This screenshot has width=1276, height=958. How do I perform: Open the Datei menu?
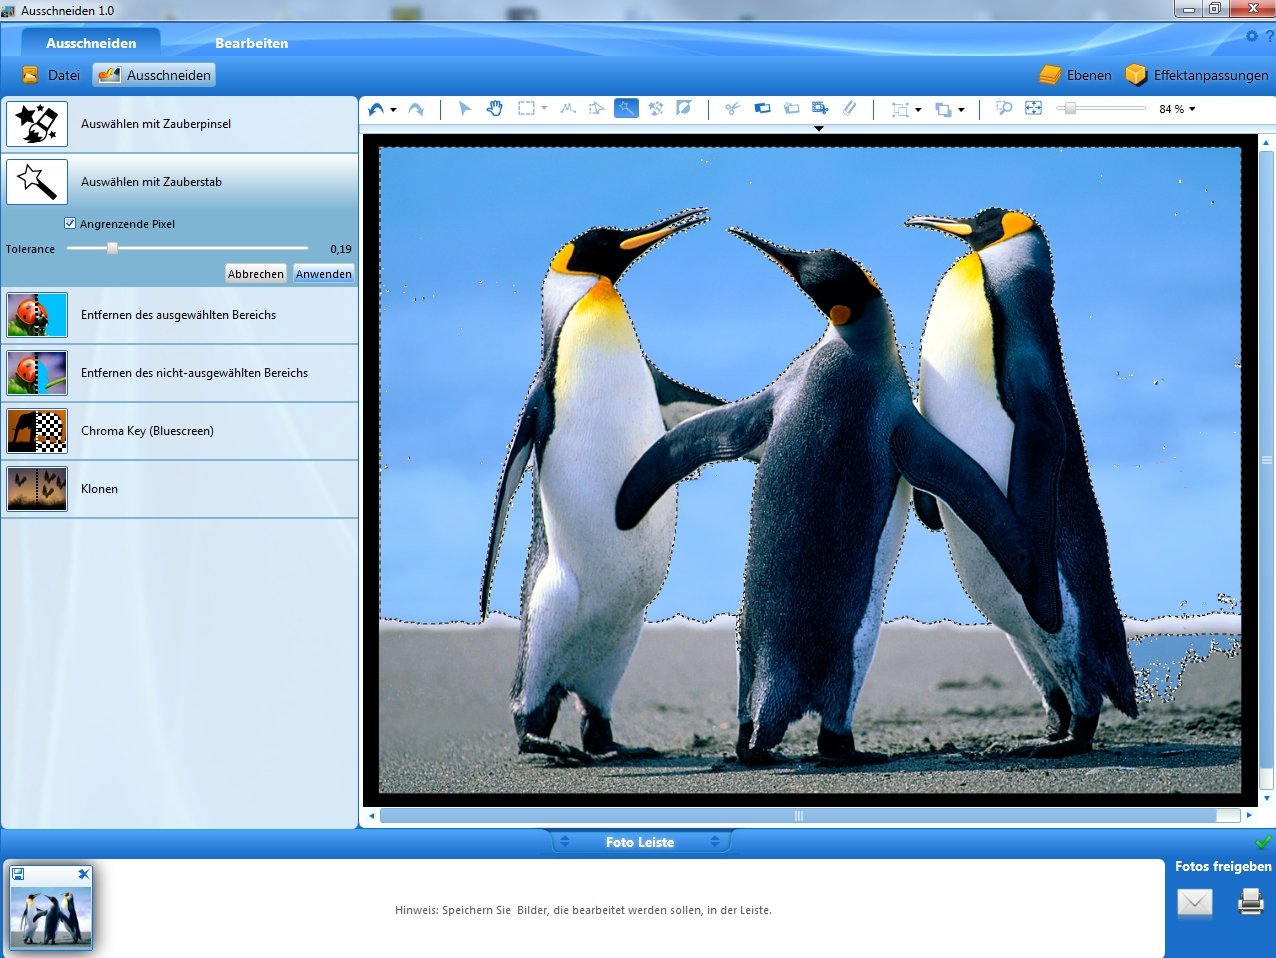[51, 75]
